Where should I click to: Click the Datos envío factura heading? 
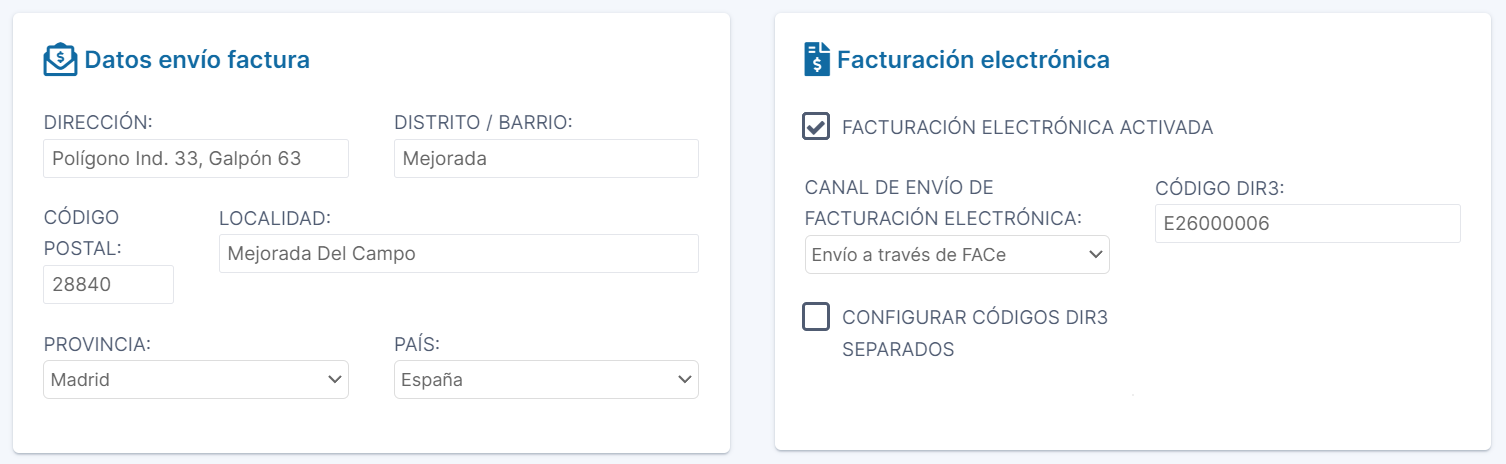coord(197,60)
